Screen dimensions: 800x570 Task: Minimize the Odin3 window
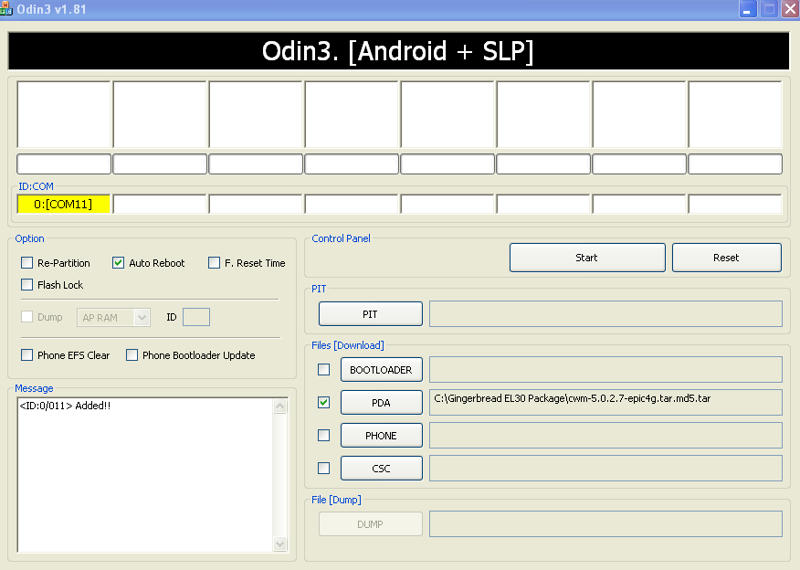coord(748,9)
